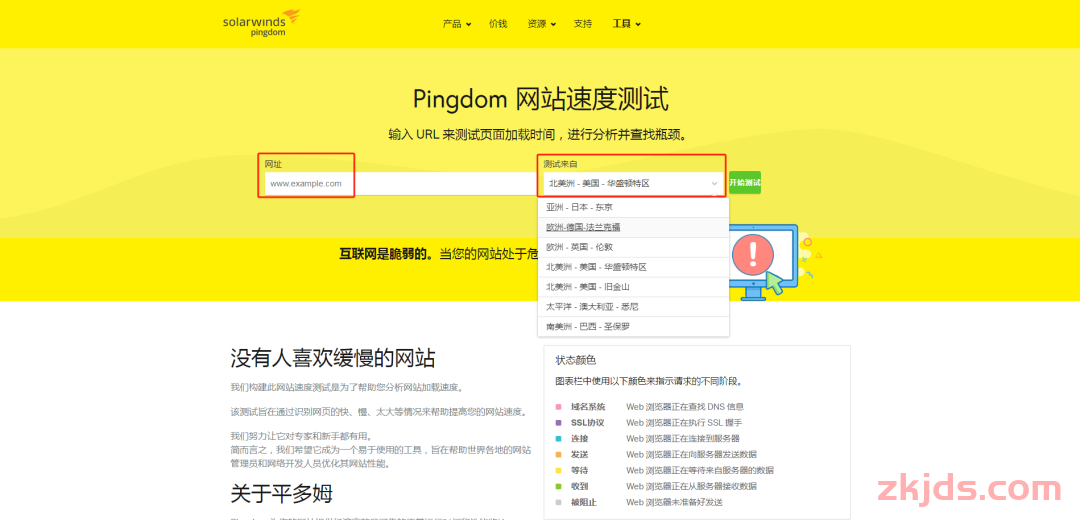Choose 欧洲 - 英国 - 伦敦 location
This screenshot has width=1080, height=520.
[x=633, y=247]
